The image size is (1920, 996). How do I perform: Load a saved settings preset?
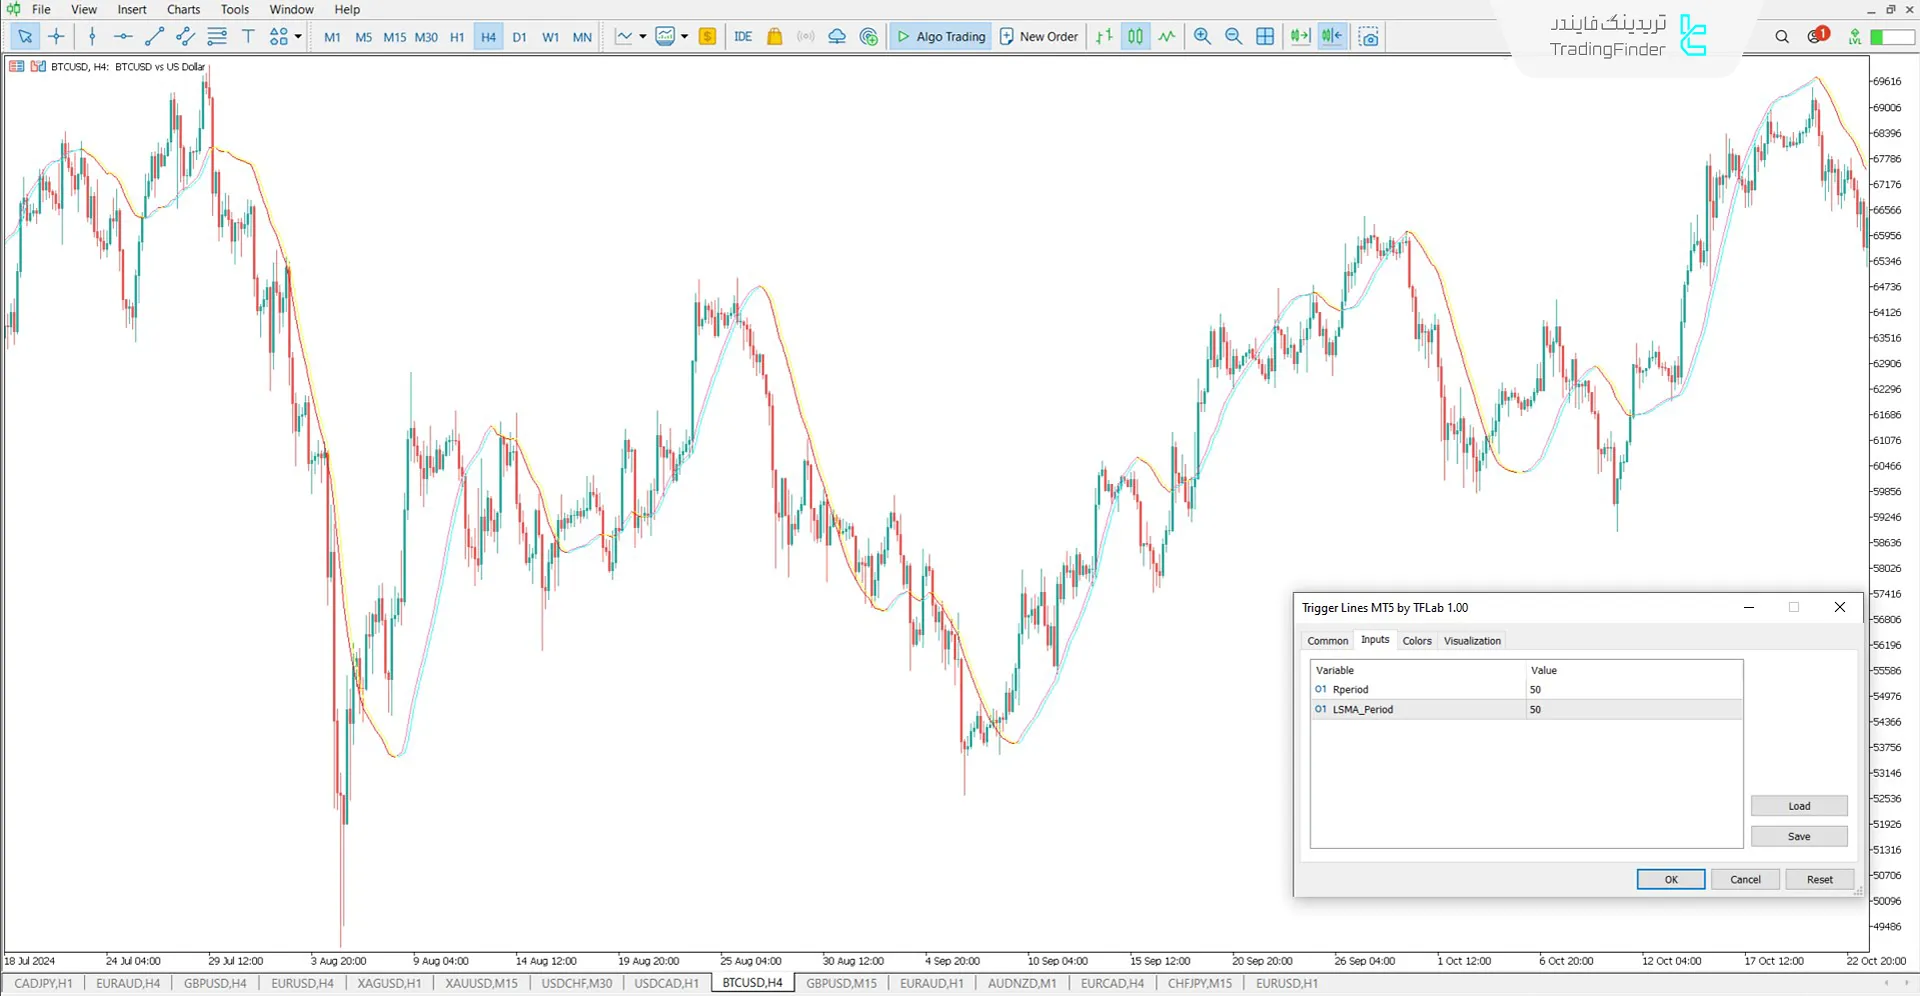1798,805
